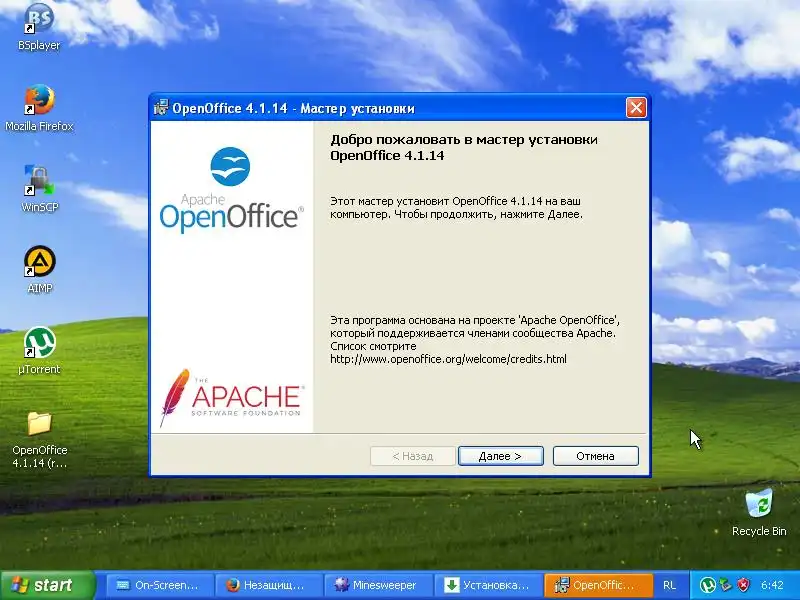Click Далее to continue the installation
800x600 pixels.
[501, 456]
